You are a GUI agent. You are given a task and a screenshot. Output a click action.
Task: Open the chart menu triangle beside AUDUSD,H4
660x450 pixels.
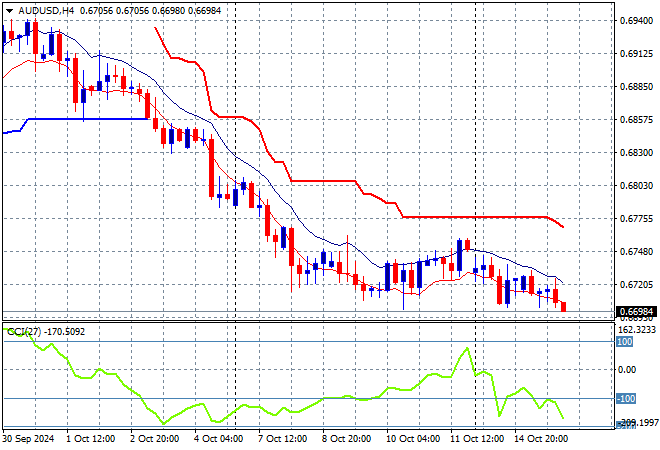pyautogui.click(x=9, y=11)
